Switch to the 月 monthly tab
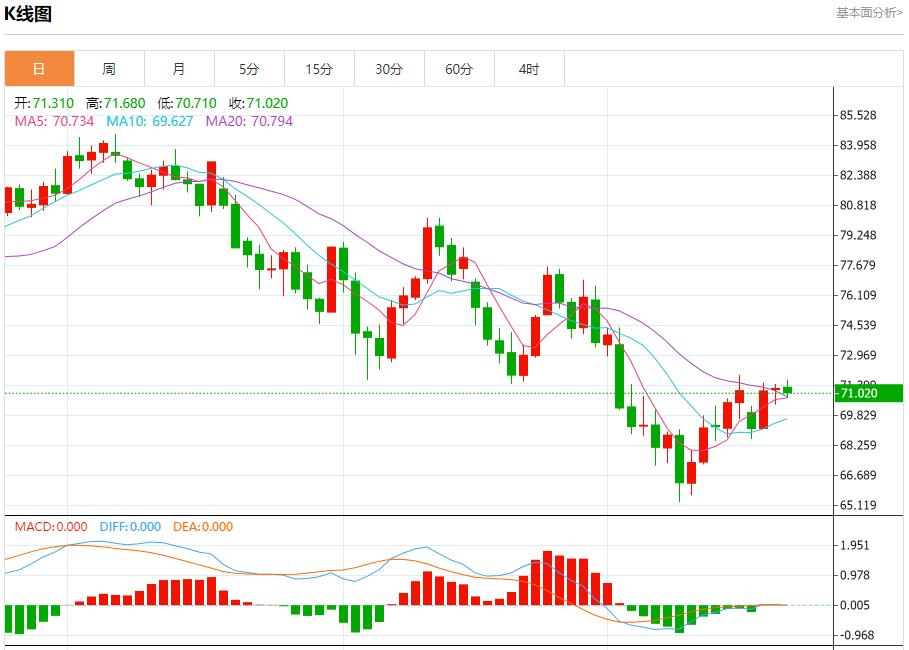Viewport: 909px width, 650px height. 179,69
